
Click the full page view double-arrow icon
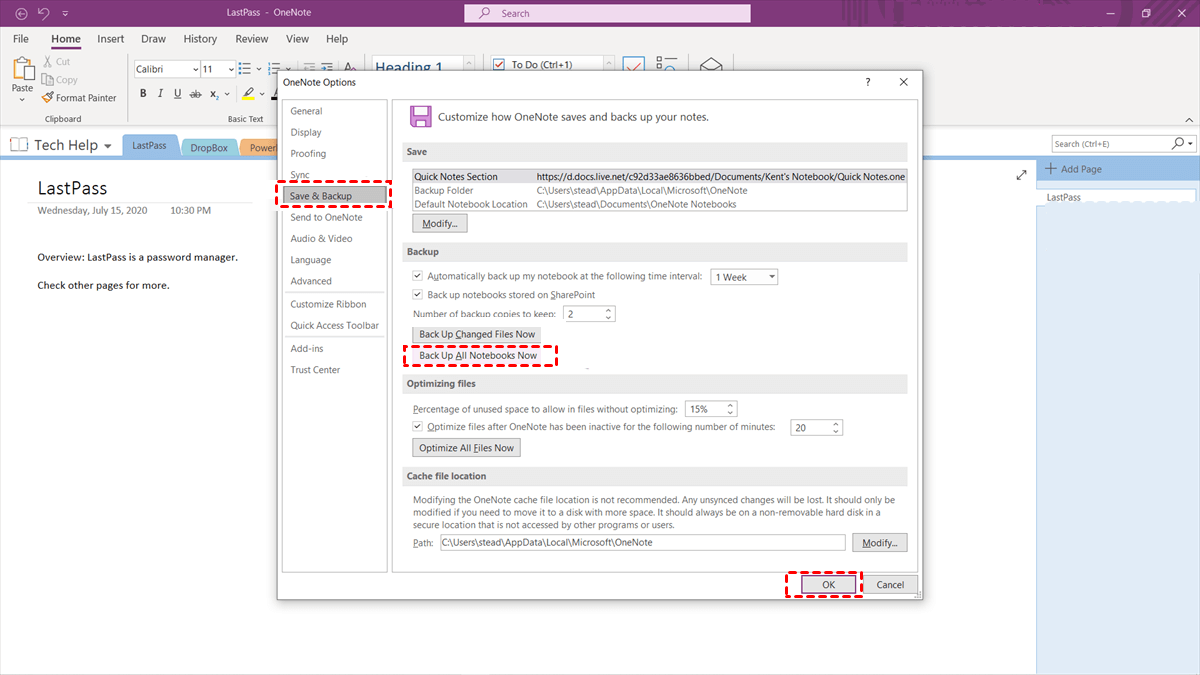(x=1021, y=175)
